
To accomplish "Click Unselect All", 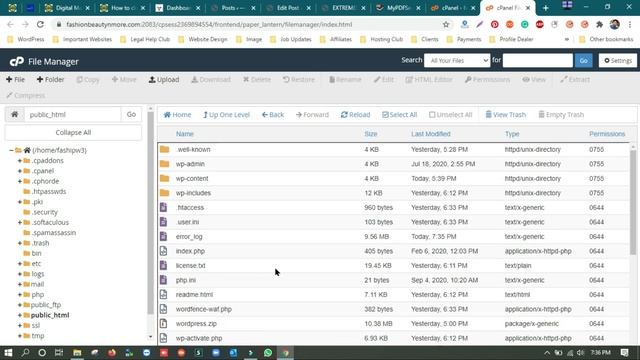I will pyautogui.click(x=451, y=115).
